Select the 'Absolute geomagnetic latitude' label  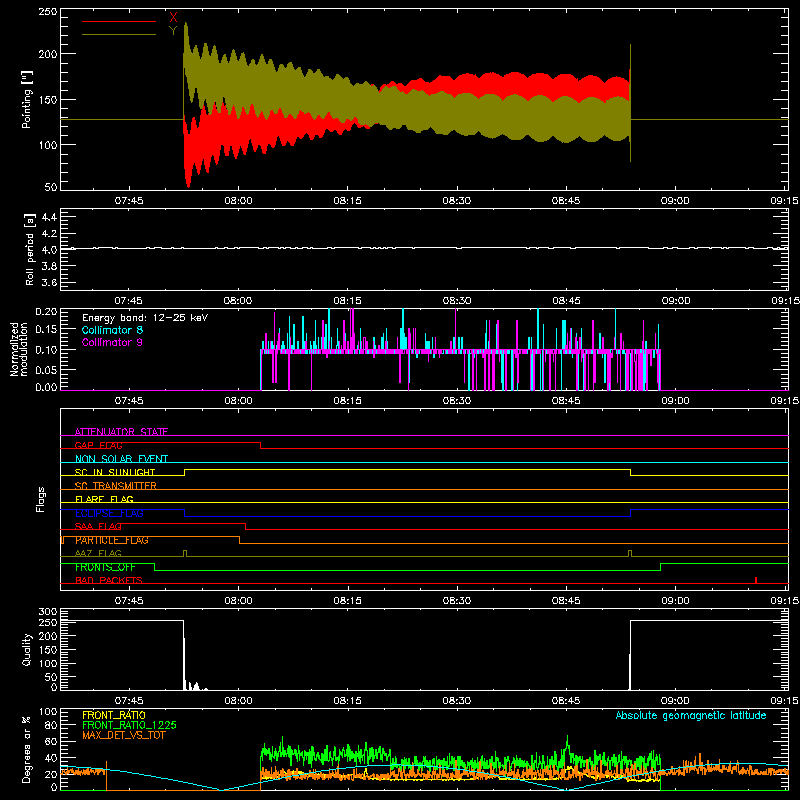pyautogui.click(x=691, y=715)
